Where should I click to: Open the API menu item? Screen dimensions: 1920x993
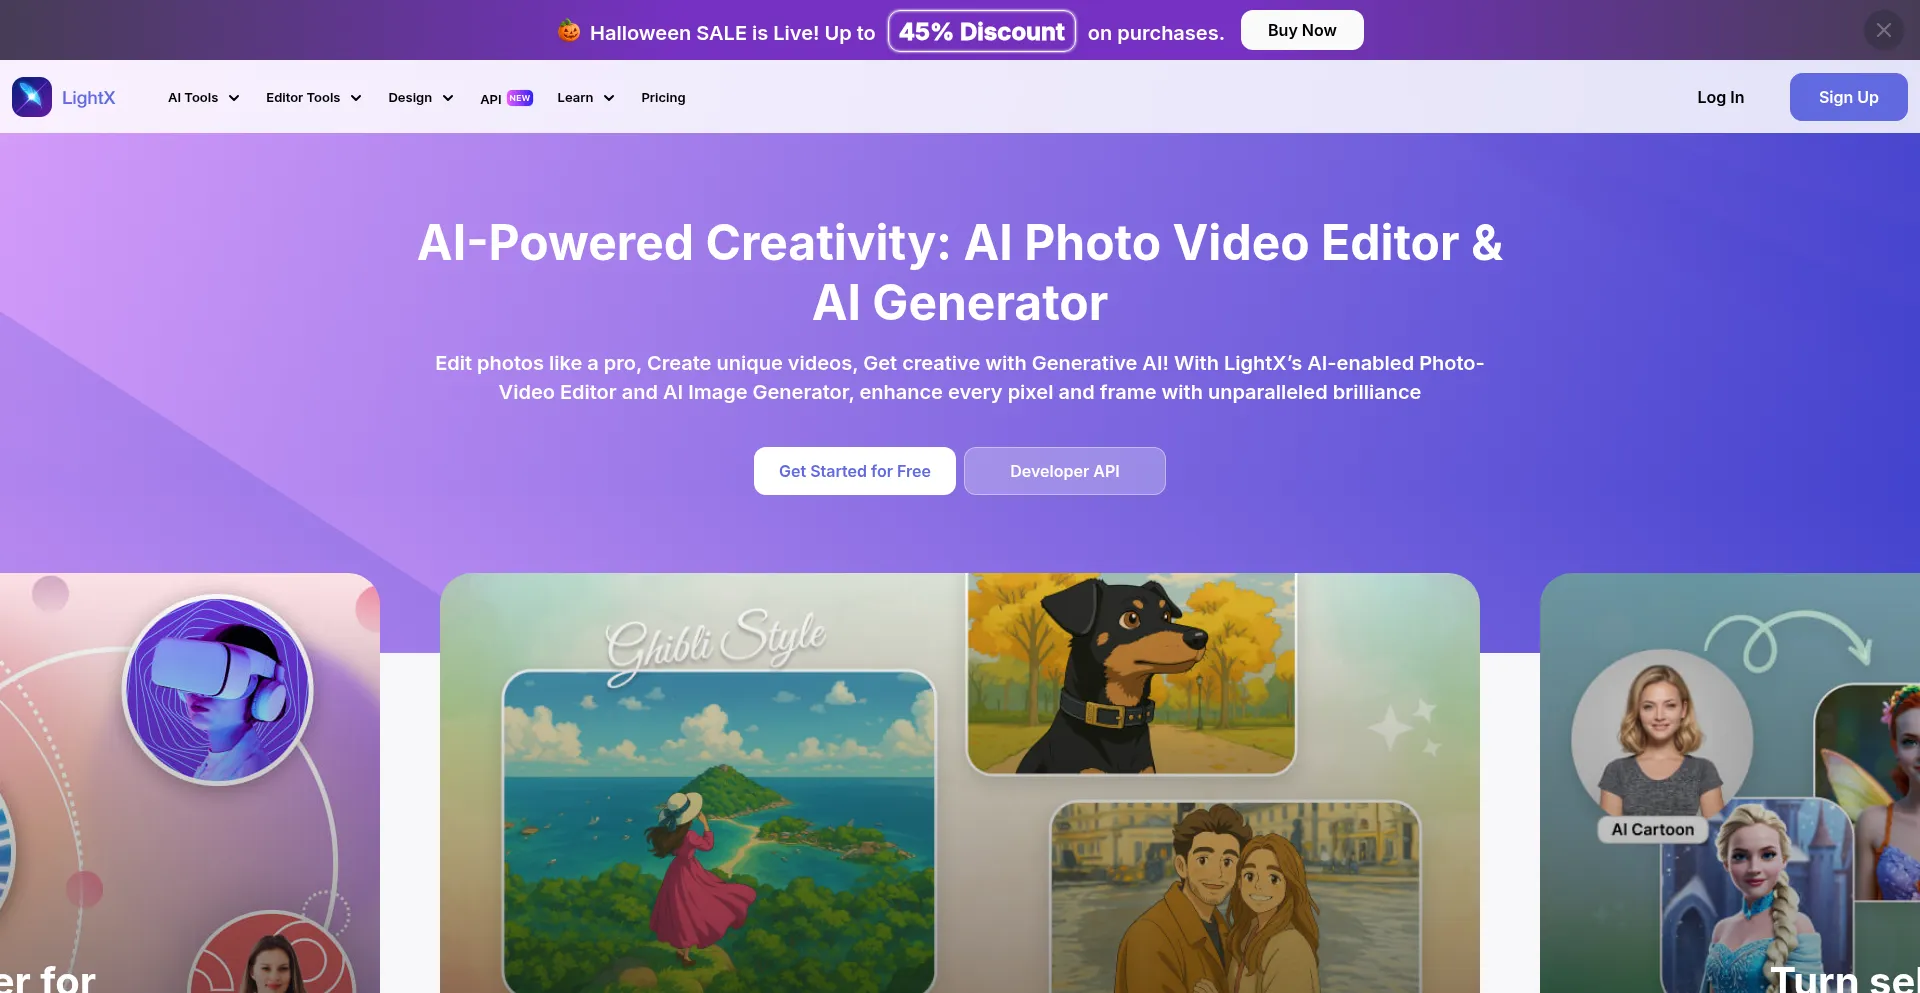tap(491, 99)
